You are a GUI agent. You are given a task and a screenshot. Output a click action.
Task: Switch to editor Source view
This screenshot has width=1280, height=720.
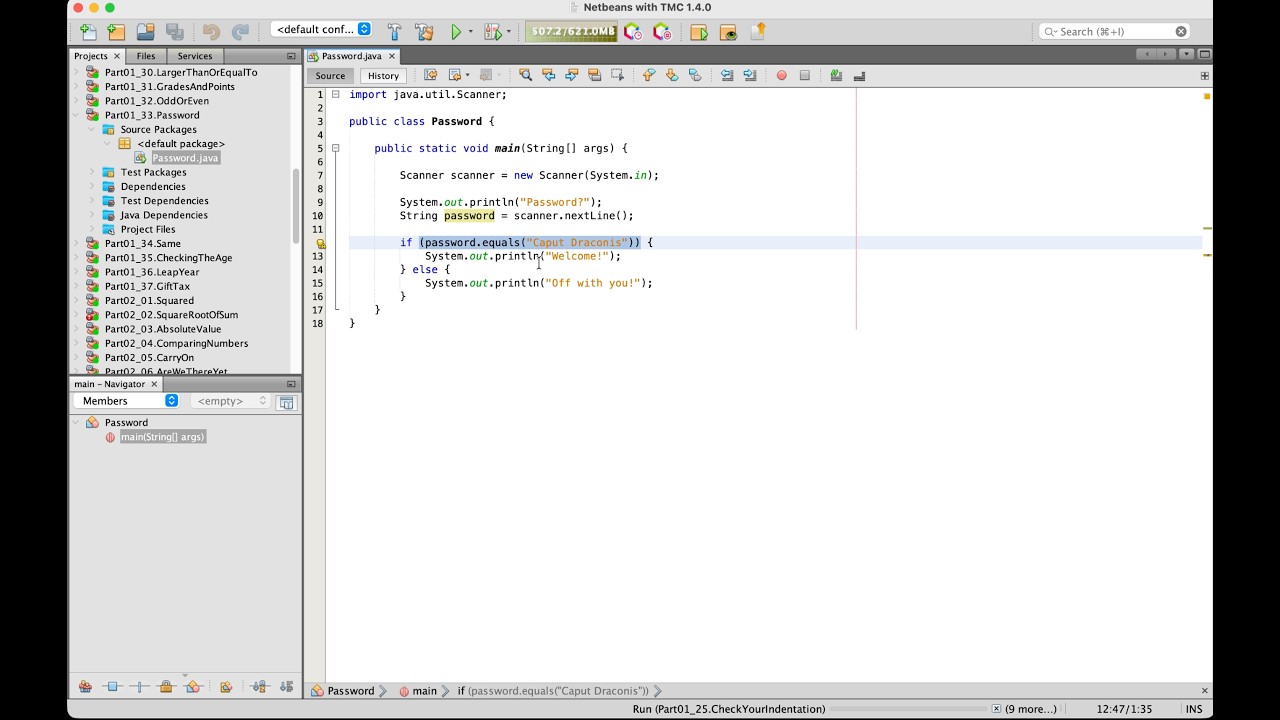(330, 76)
